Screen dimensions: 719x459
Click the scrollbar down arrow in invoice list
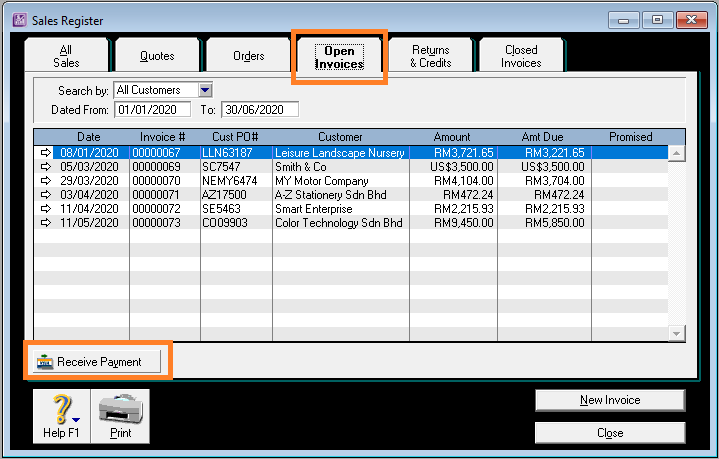pyautogui.click(x=676, y=333)
